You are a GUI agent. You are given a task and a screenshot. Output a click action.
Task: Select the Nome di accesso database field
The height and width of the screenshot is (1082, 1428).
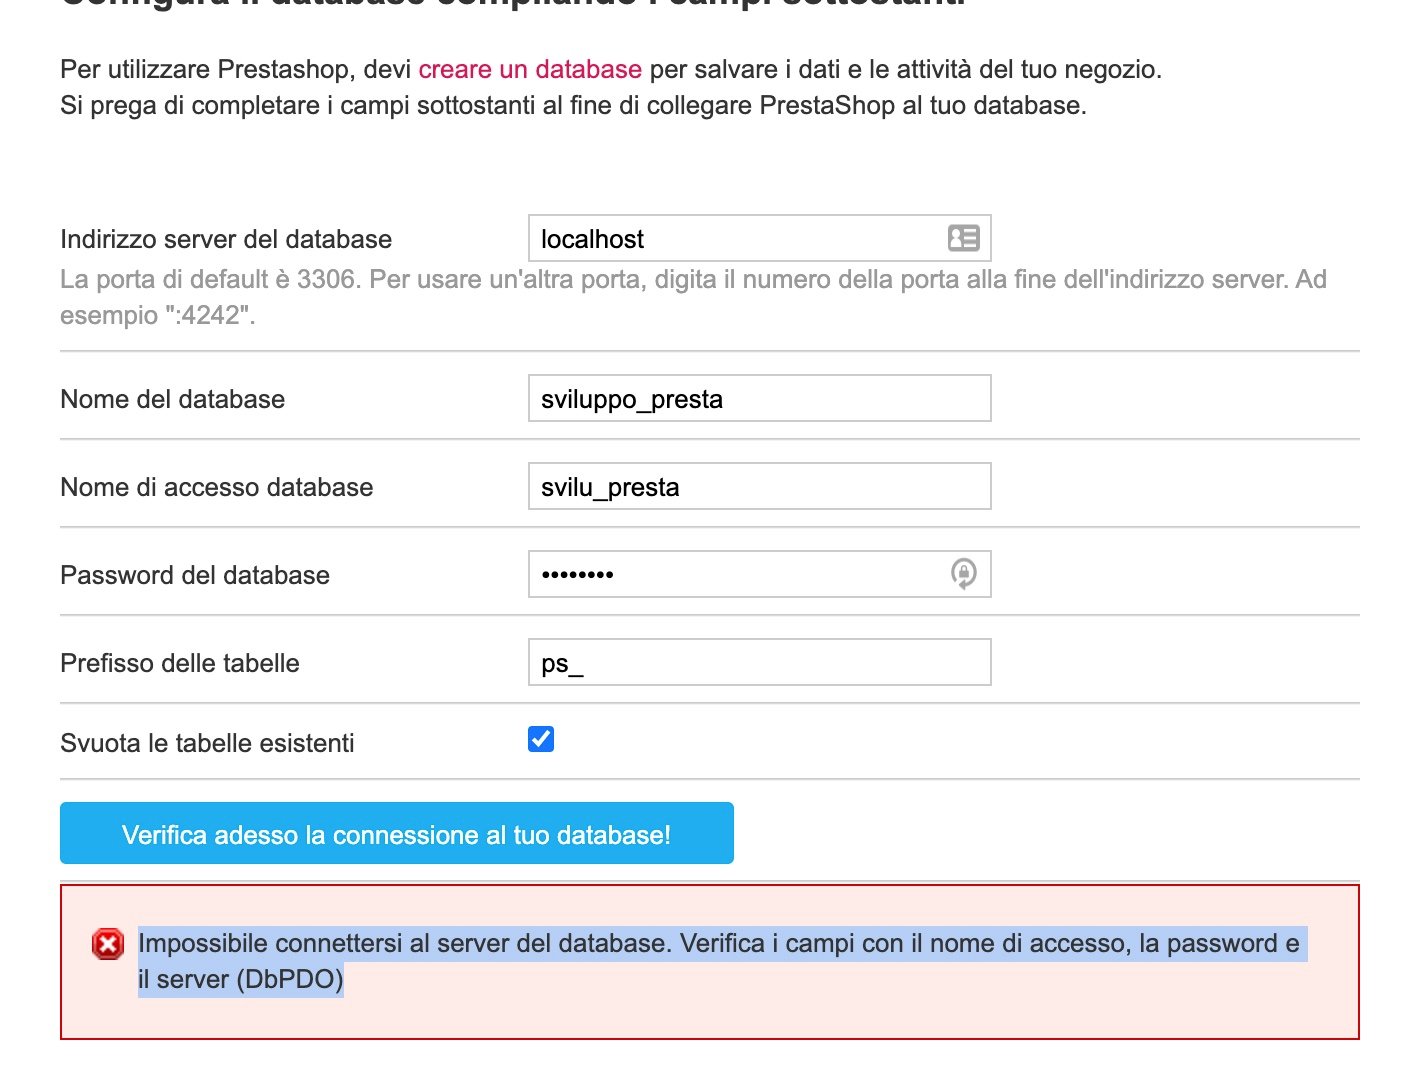760,486
